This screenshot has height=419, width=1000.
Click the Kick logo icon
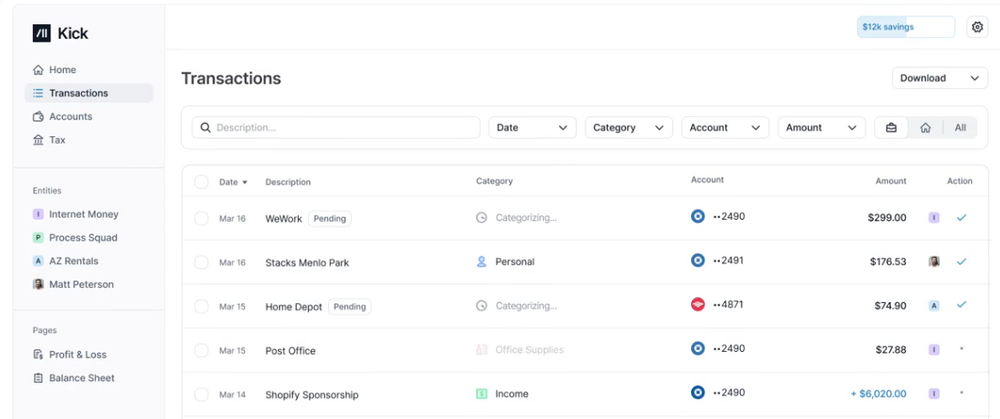(41, 33)
